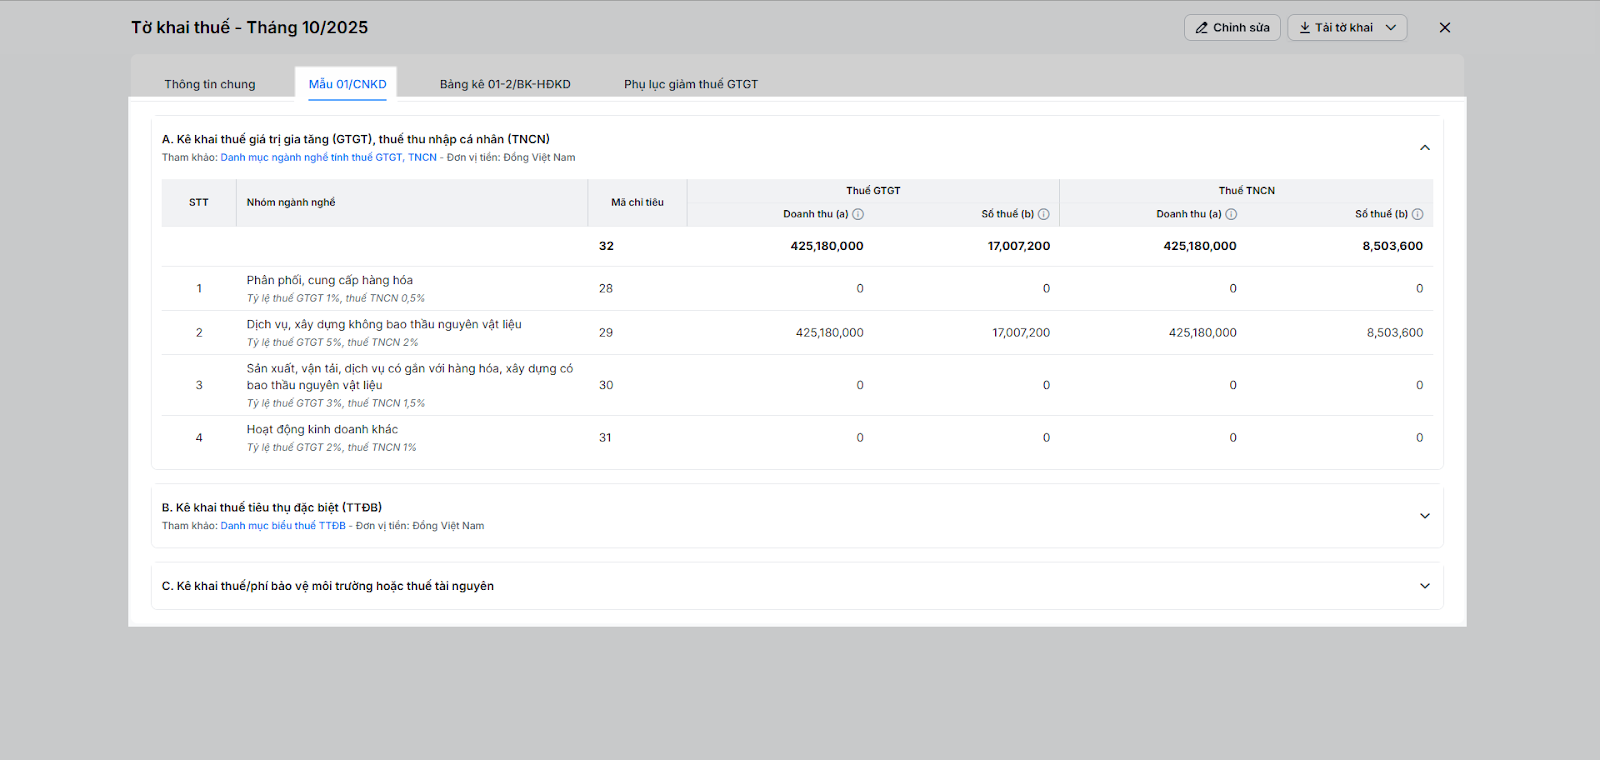Click info icon next to Thuế TNCN Số thuế (b)
Image resolution: width=1600 pixels, height=760 pixels.
coord(1417,214)
